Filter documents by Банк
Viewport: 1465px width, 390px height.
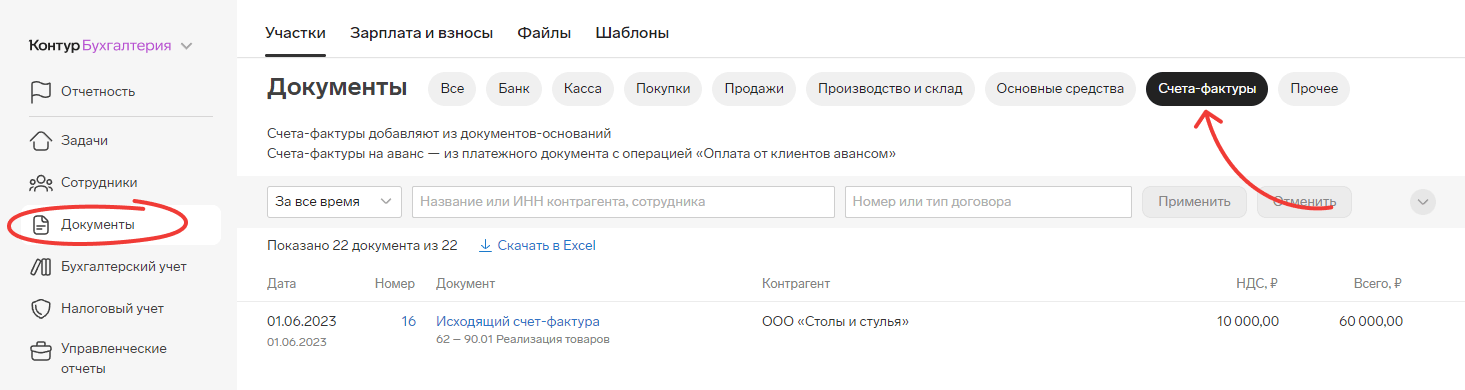(514, 89)
